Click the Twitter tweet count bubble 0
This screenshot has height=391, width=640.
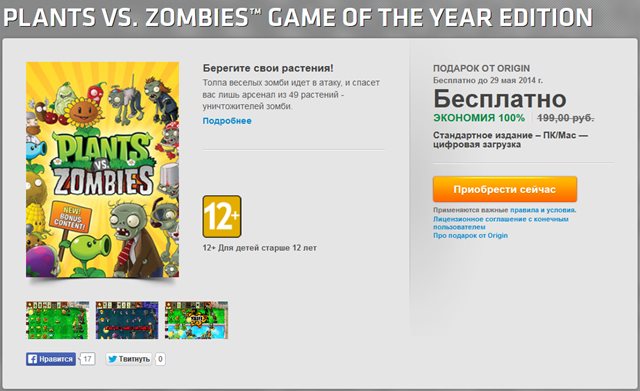click(160, 359)
